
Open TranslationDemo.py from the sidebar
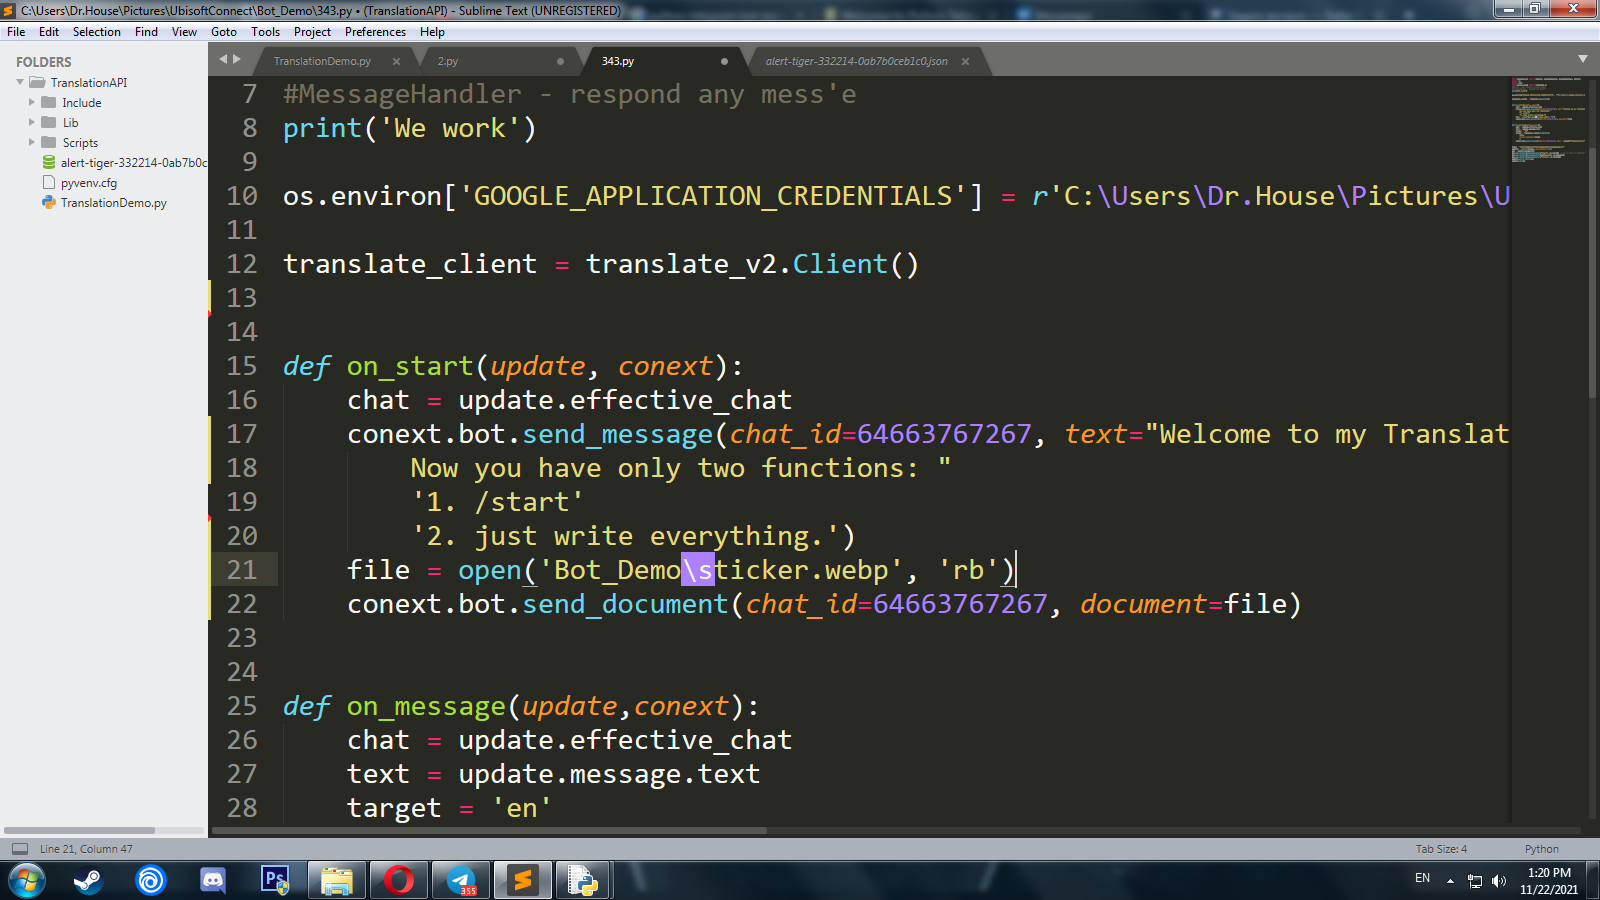click(x=114, y=203)
